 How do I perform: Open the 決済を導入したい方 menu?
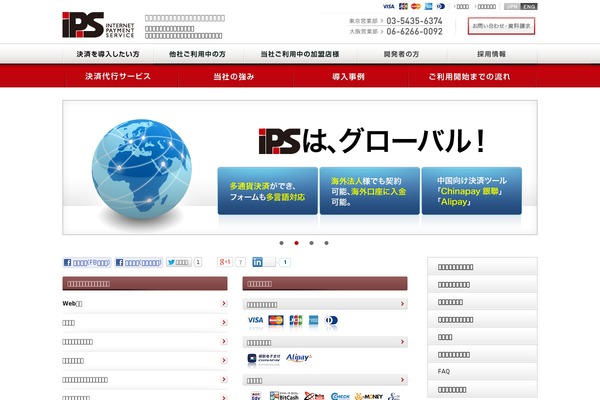tap(108, 54)
